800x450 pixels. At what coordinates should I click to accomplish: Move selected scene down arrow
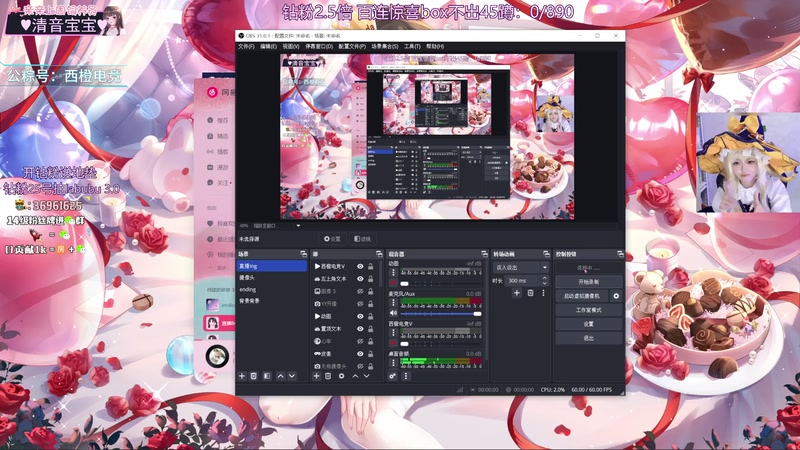292,376
